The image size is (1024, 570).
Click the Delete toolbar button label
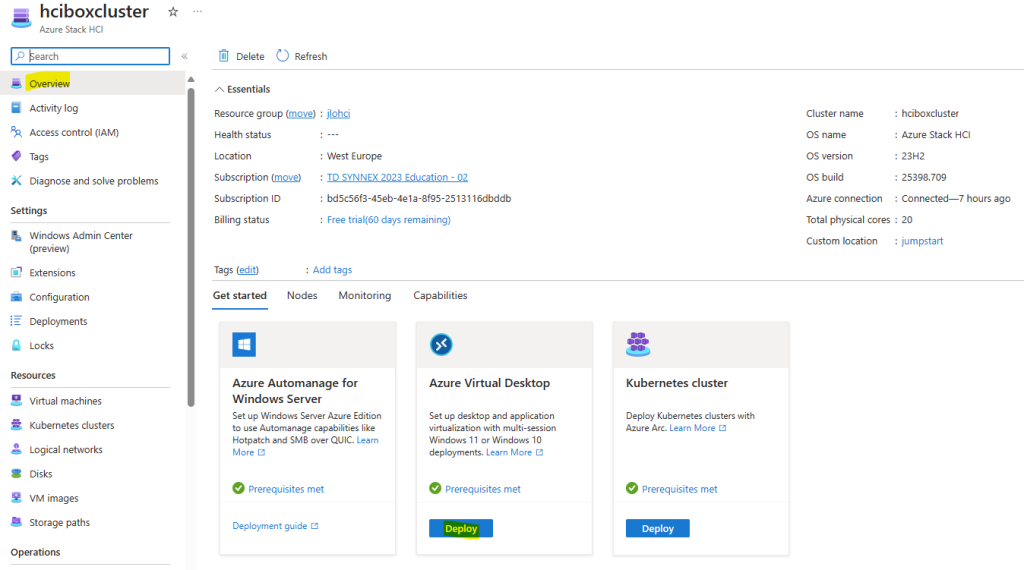click(250, 56)
